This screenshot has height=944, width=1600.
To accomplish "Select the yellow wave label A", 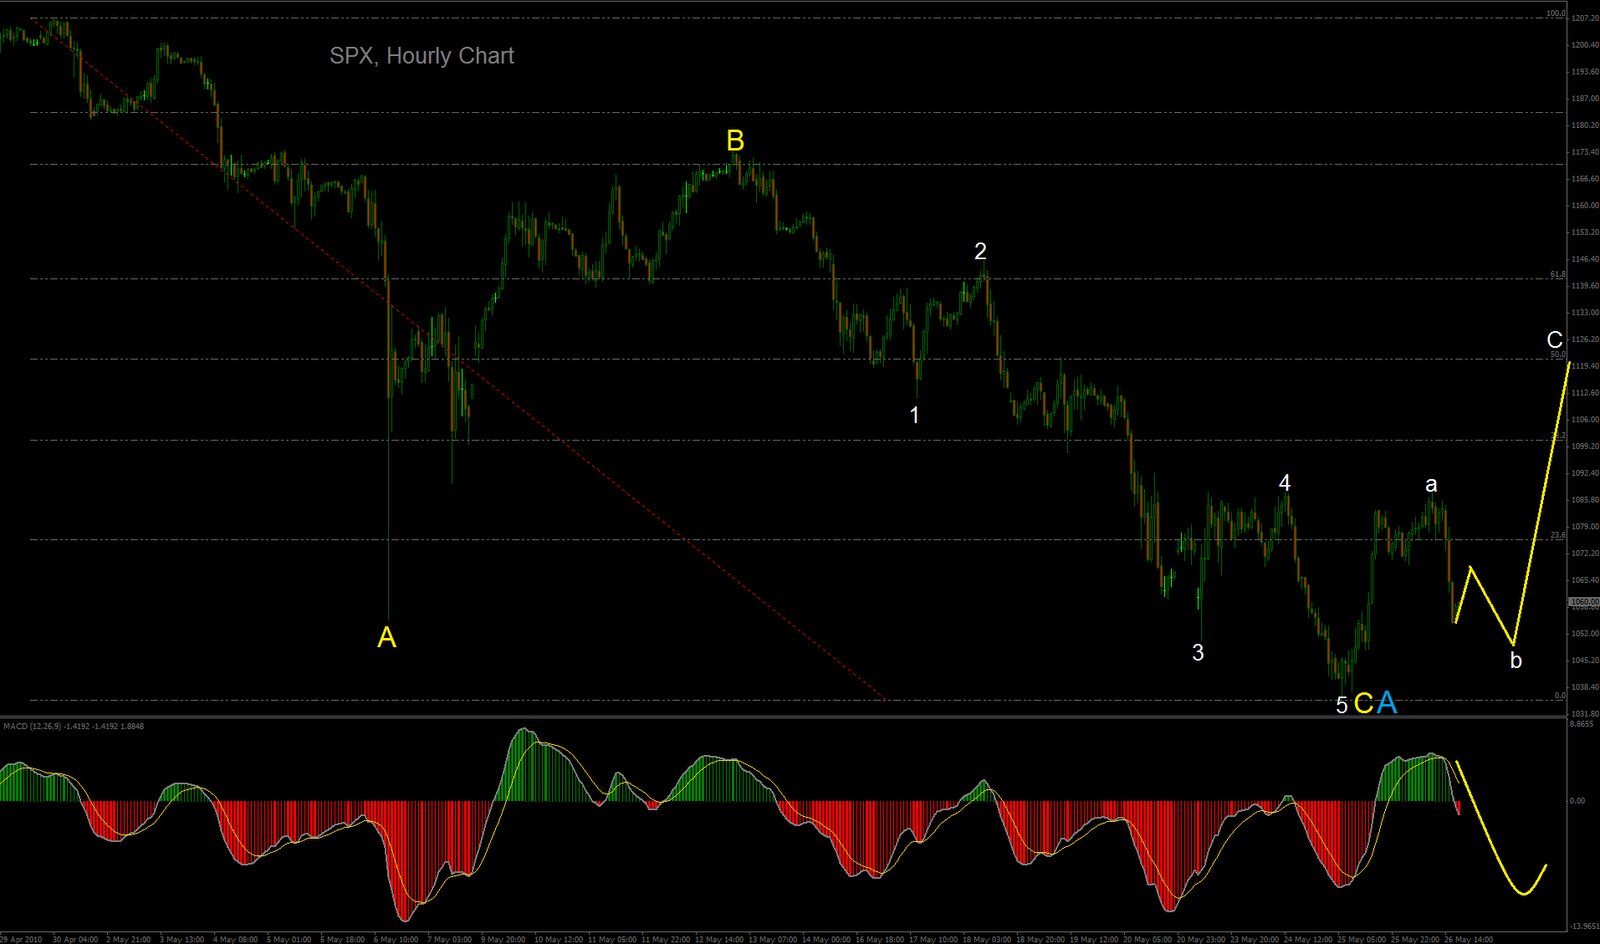I will [387, 637].
